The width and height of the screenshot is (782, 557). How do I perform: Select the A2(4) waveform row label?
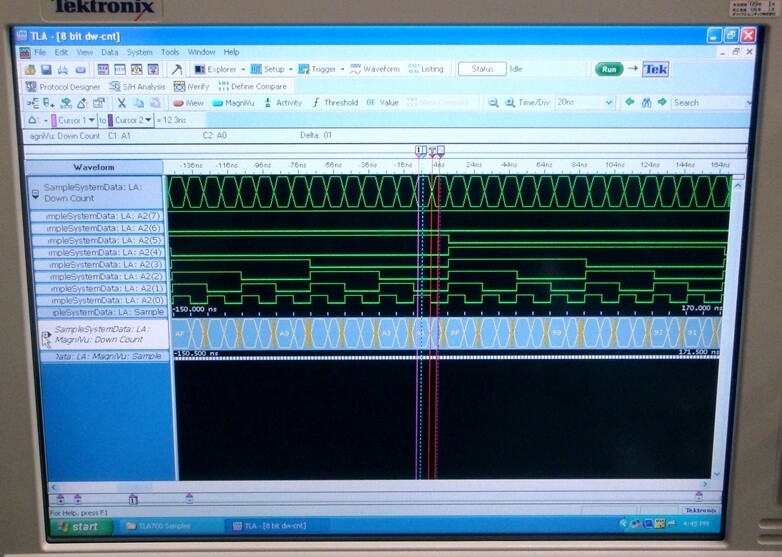98,252
